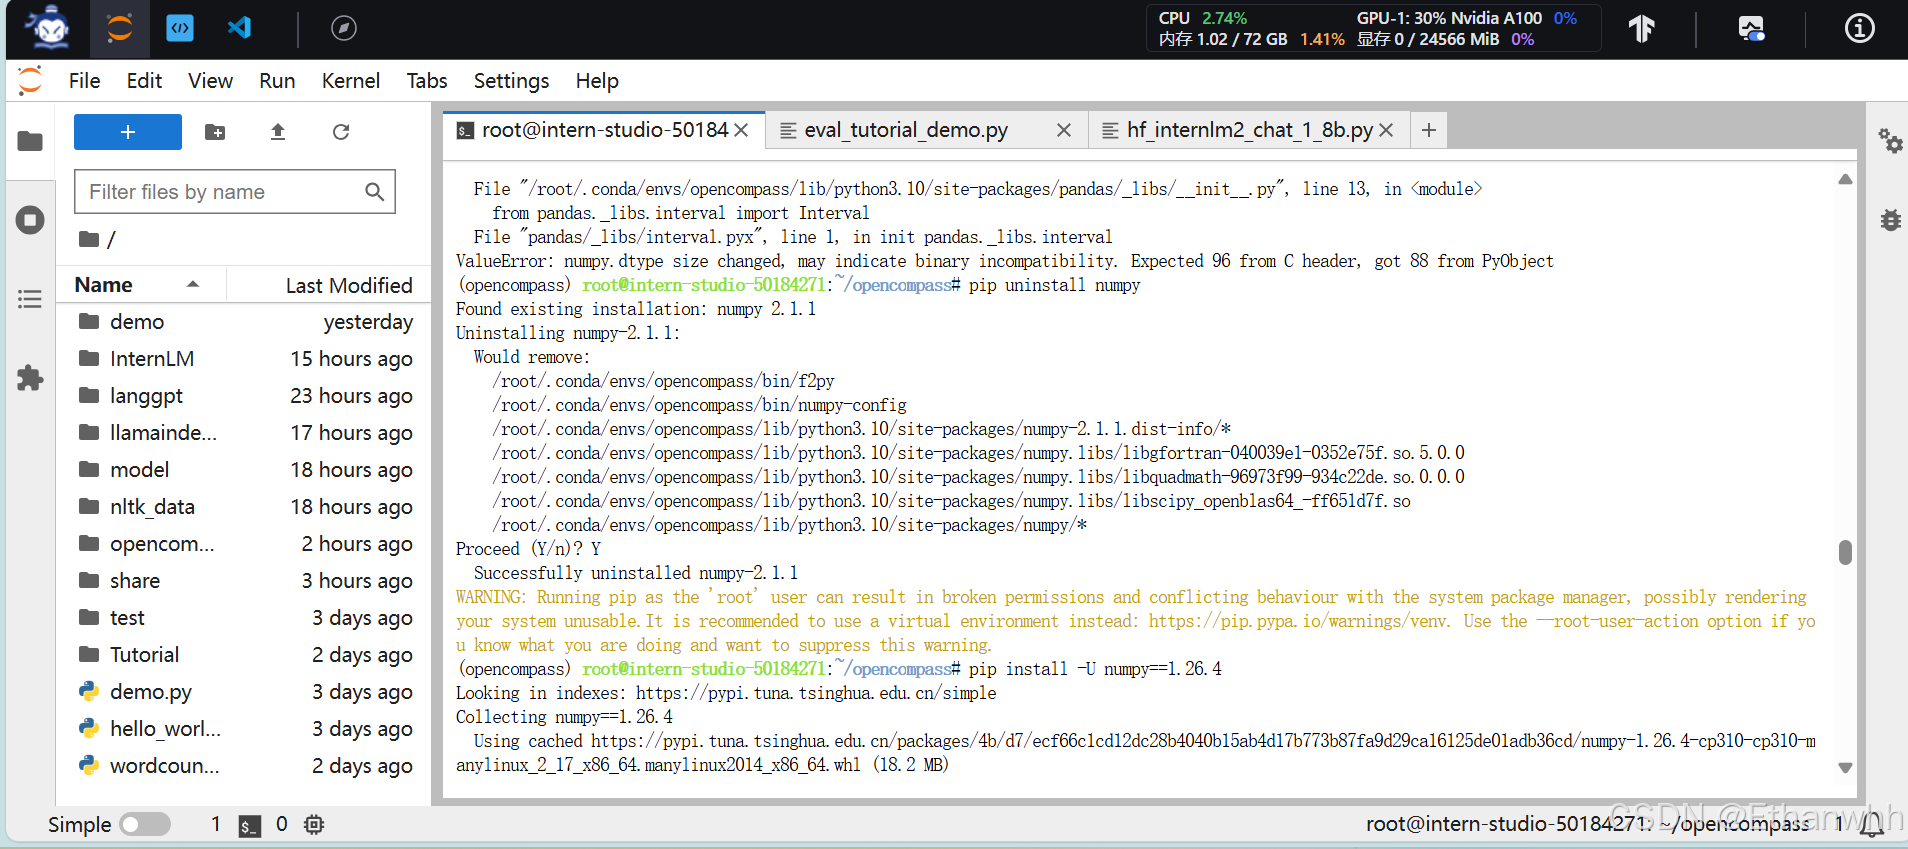Select the langgpt folder
Screen dimensions: 1908x849
pyautogui.click(x=243, y=396)
